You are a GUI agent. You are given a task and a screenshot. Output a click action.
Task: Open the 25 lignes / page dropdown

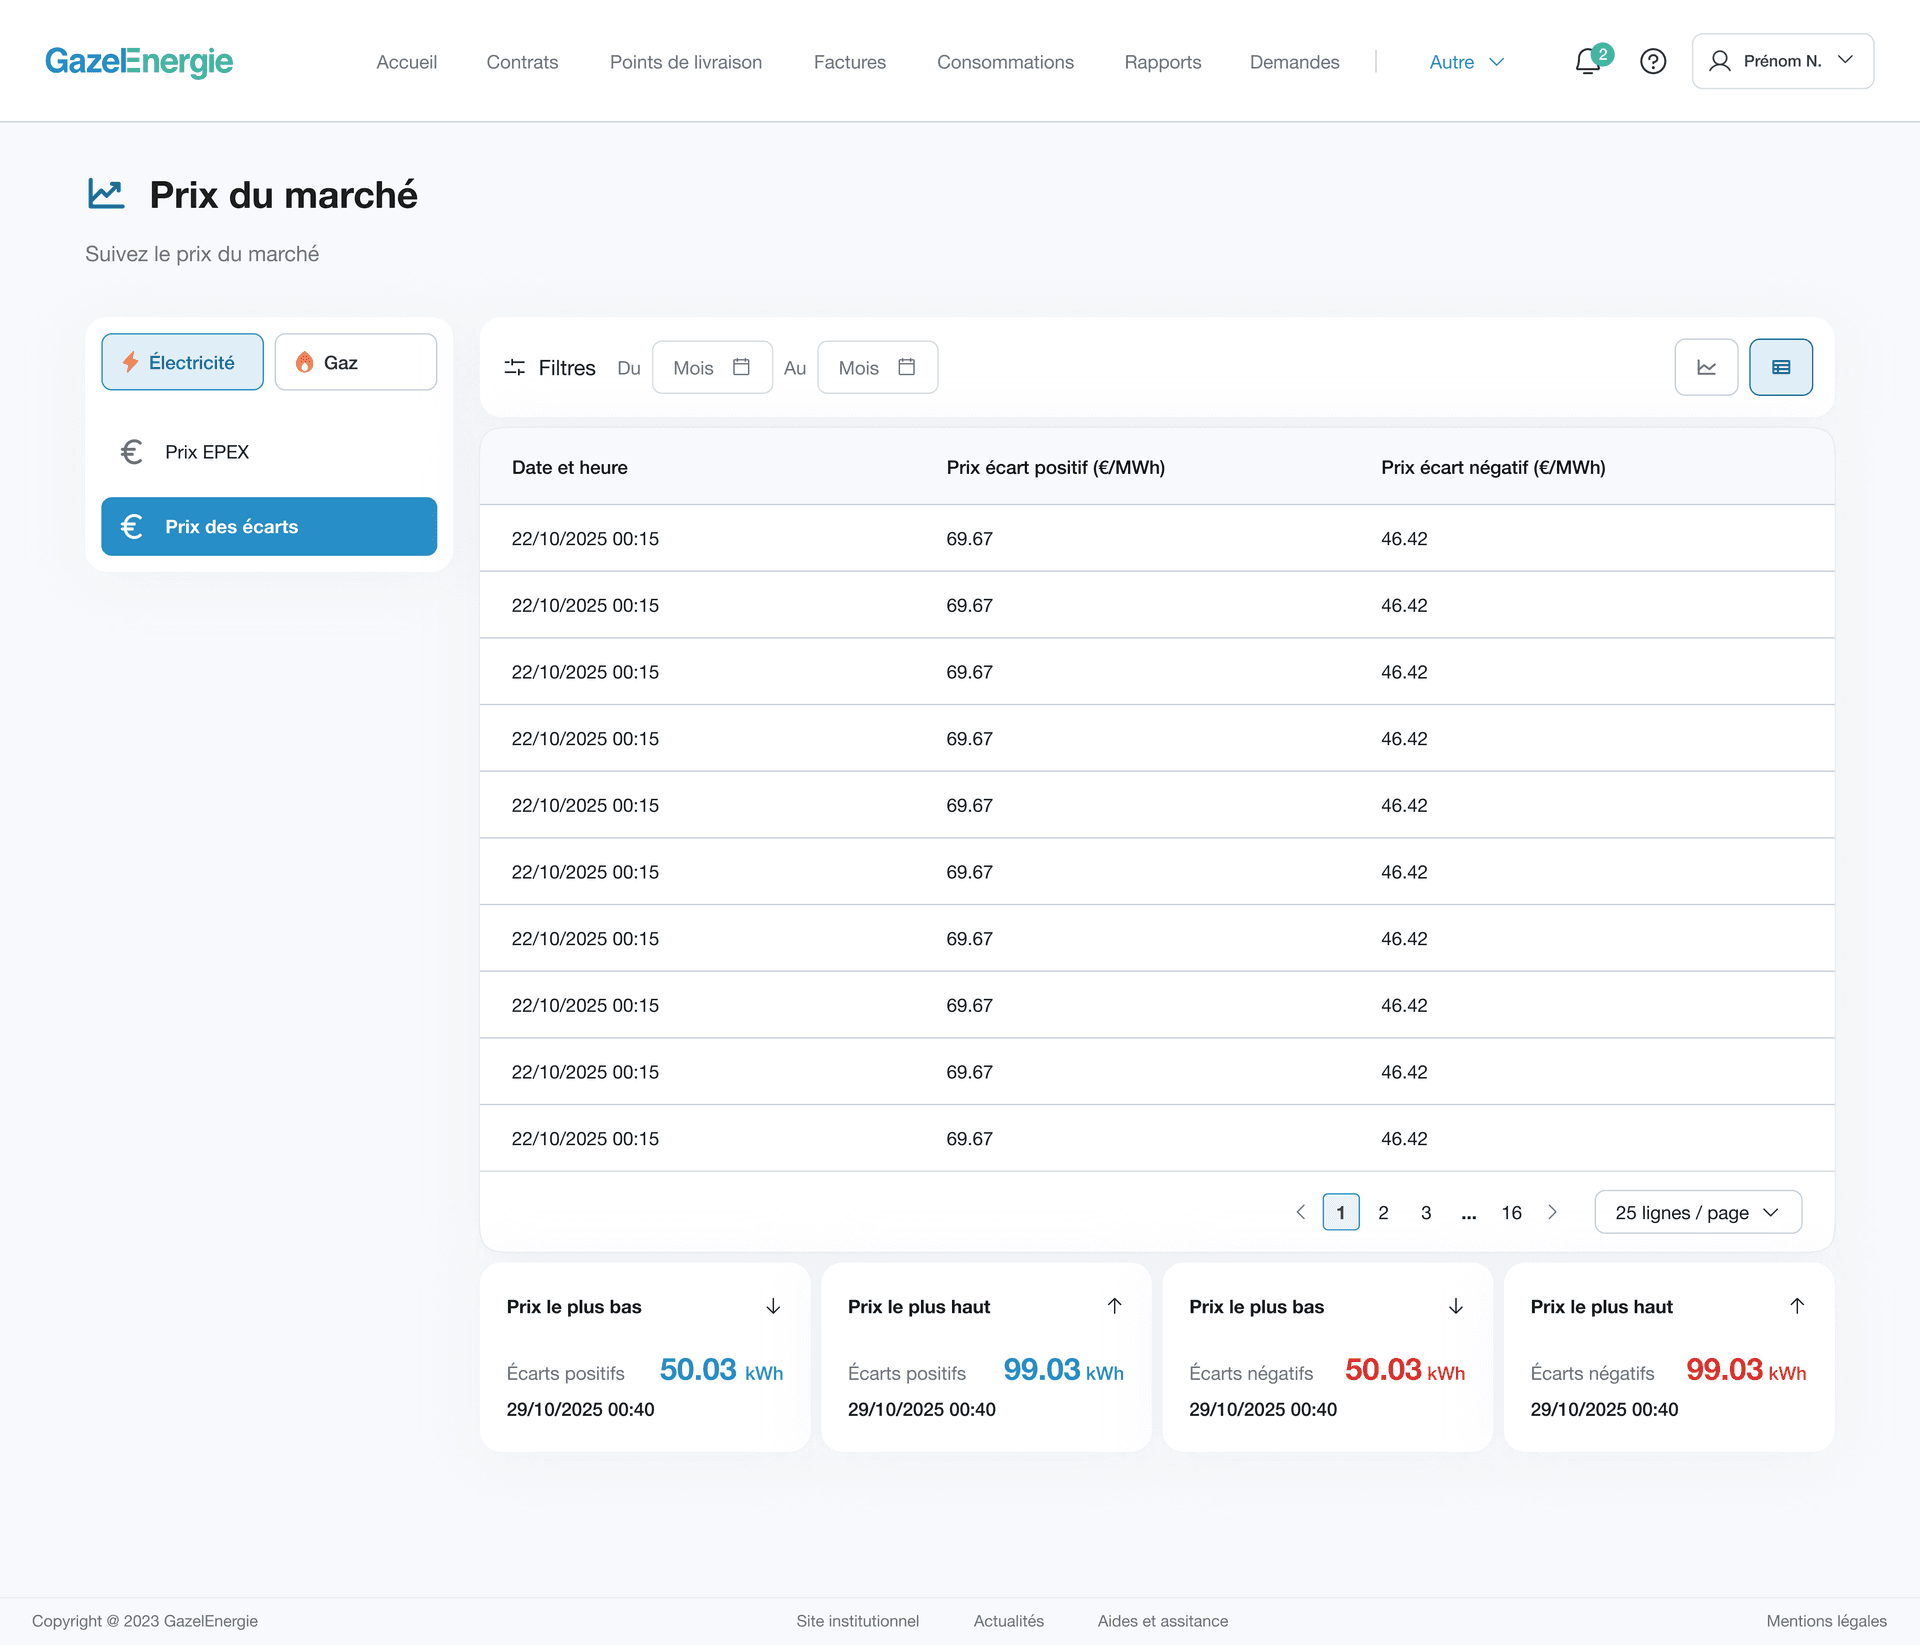(1697, 1212)
